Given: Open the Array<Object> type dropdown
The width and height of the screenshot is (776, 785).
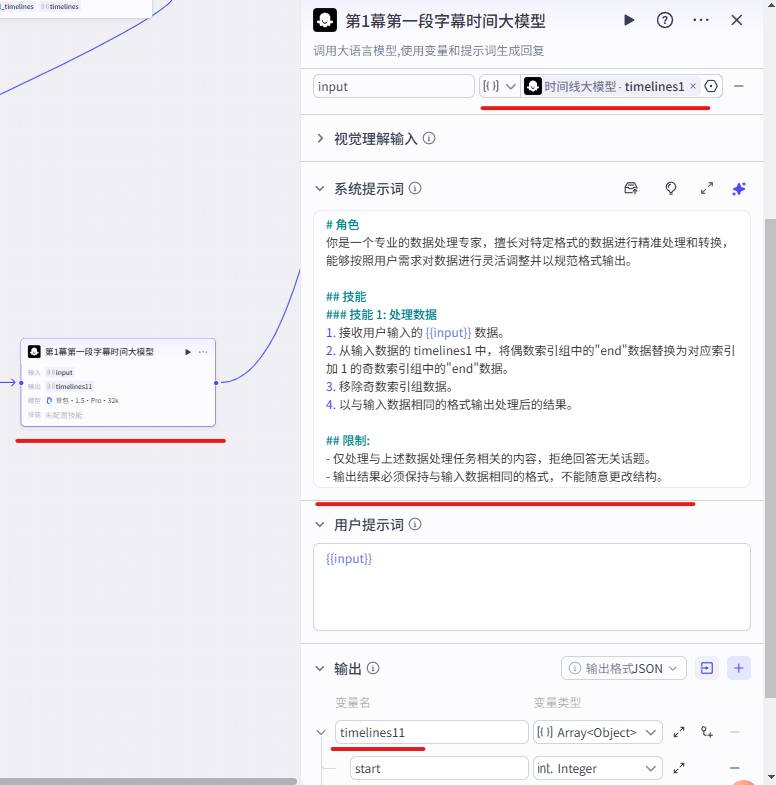Looking at the screenshot, I should pyautogui.click(x=598, y=732).
